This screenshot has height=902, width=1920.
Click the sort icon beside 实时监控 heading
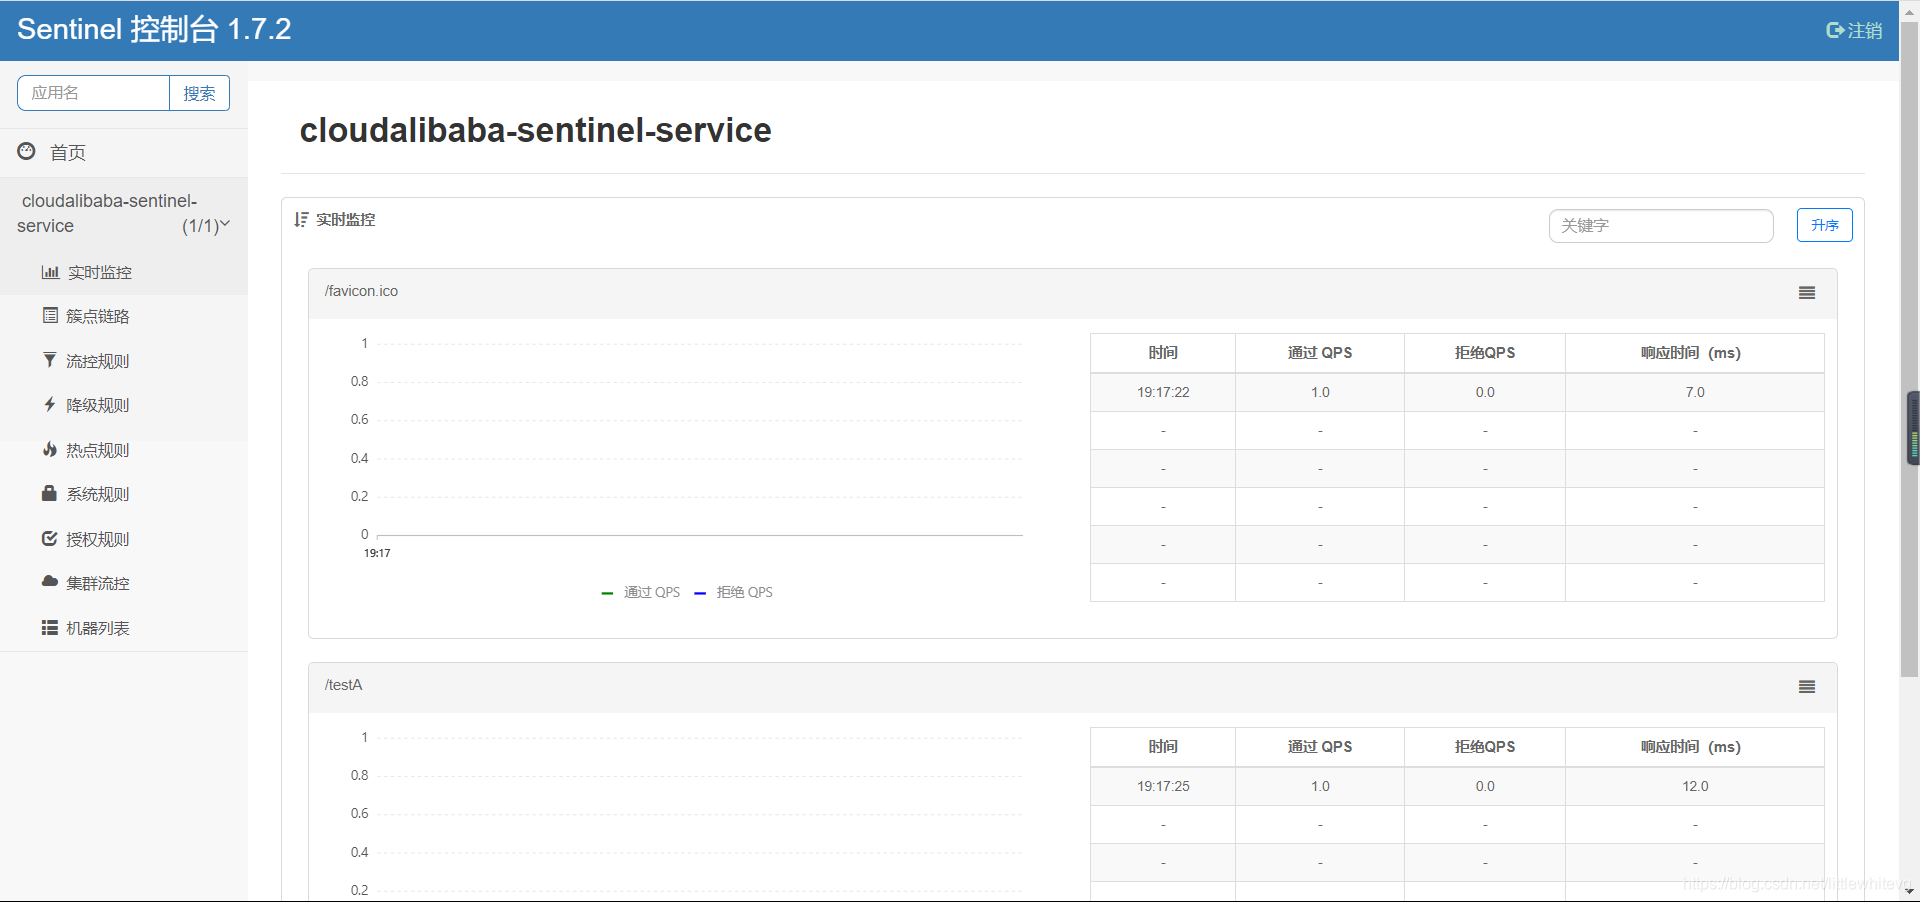301,219
